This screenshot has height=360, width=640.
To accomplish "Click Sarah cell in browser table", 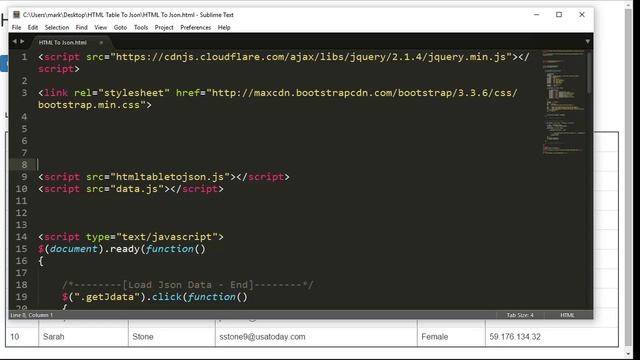I will click(x=53, y=337).
